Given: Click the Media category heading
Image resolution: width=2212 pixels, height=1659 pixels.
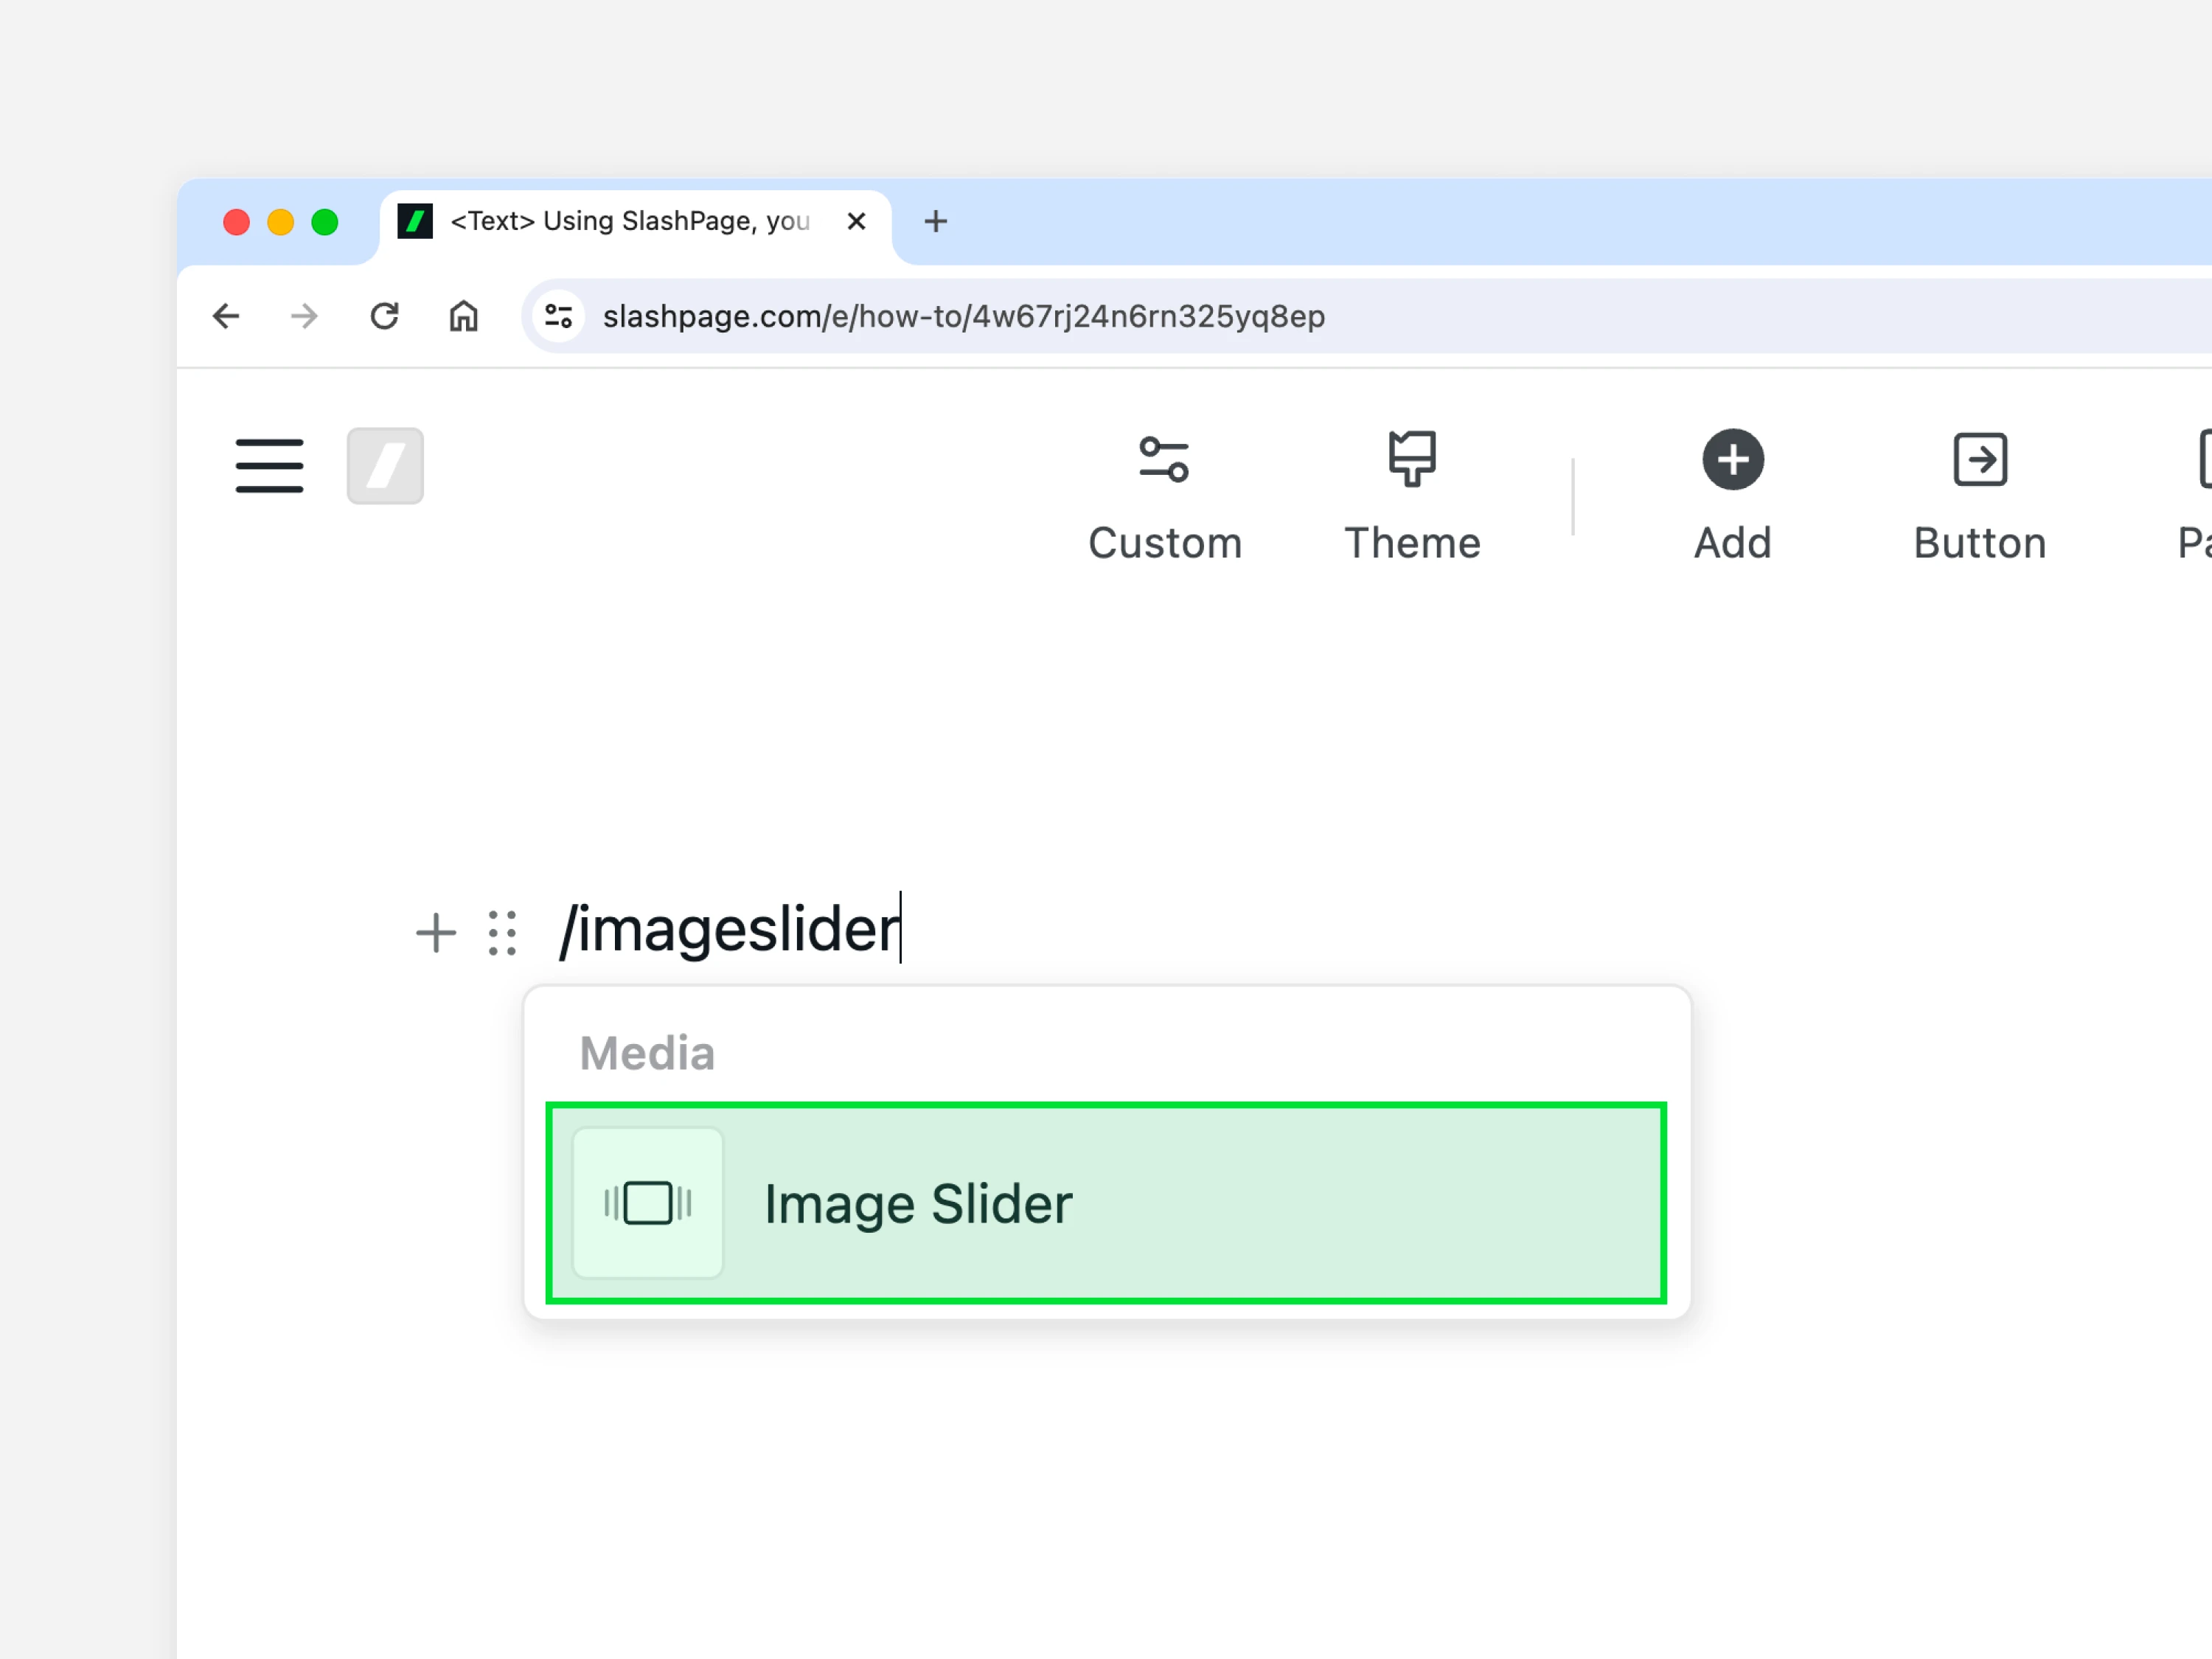Looking at the screenshot, I should point(647,1053).
